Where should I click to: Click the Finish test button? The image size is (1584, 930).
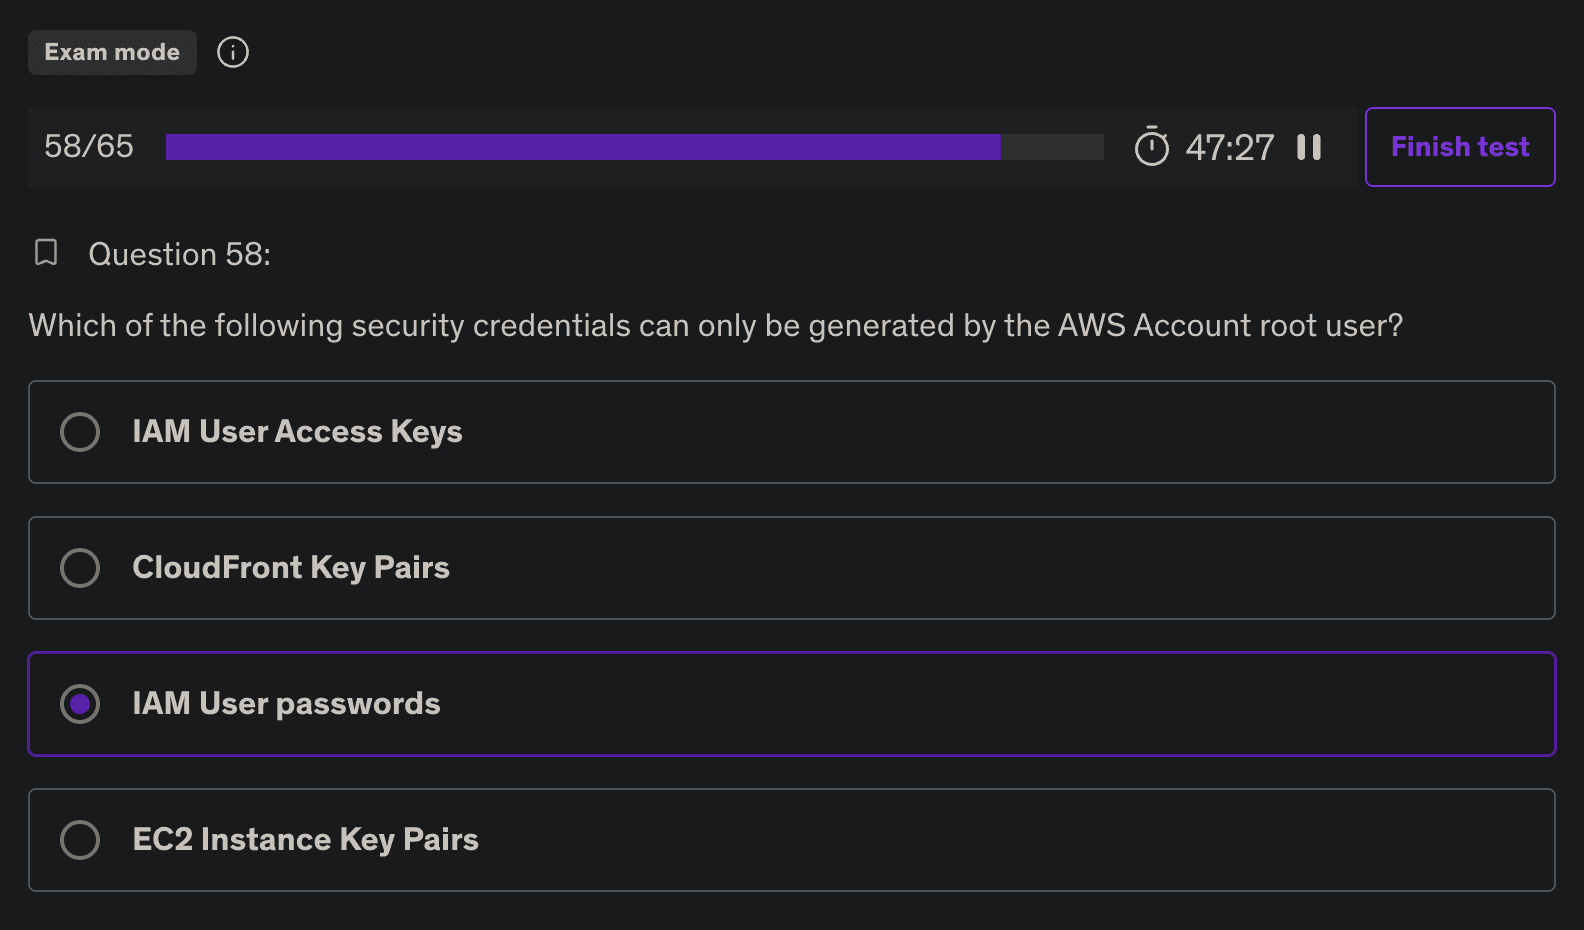pyautogui.click(x=1459, y=147)
